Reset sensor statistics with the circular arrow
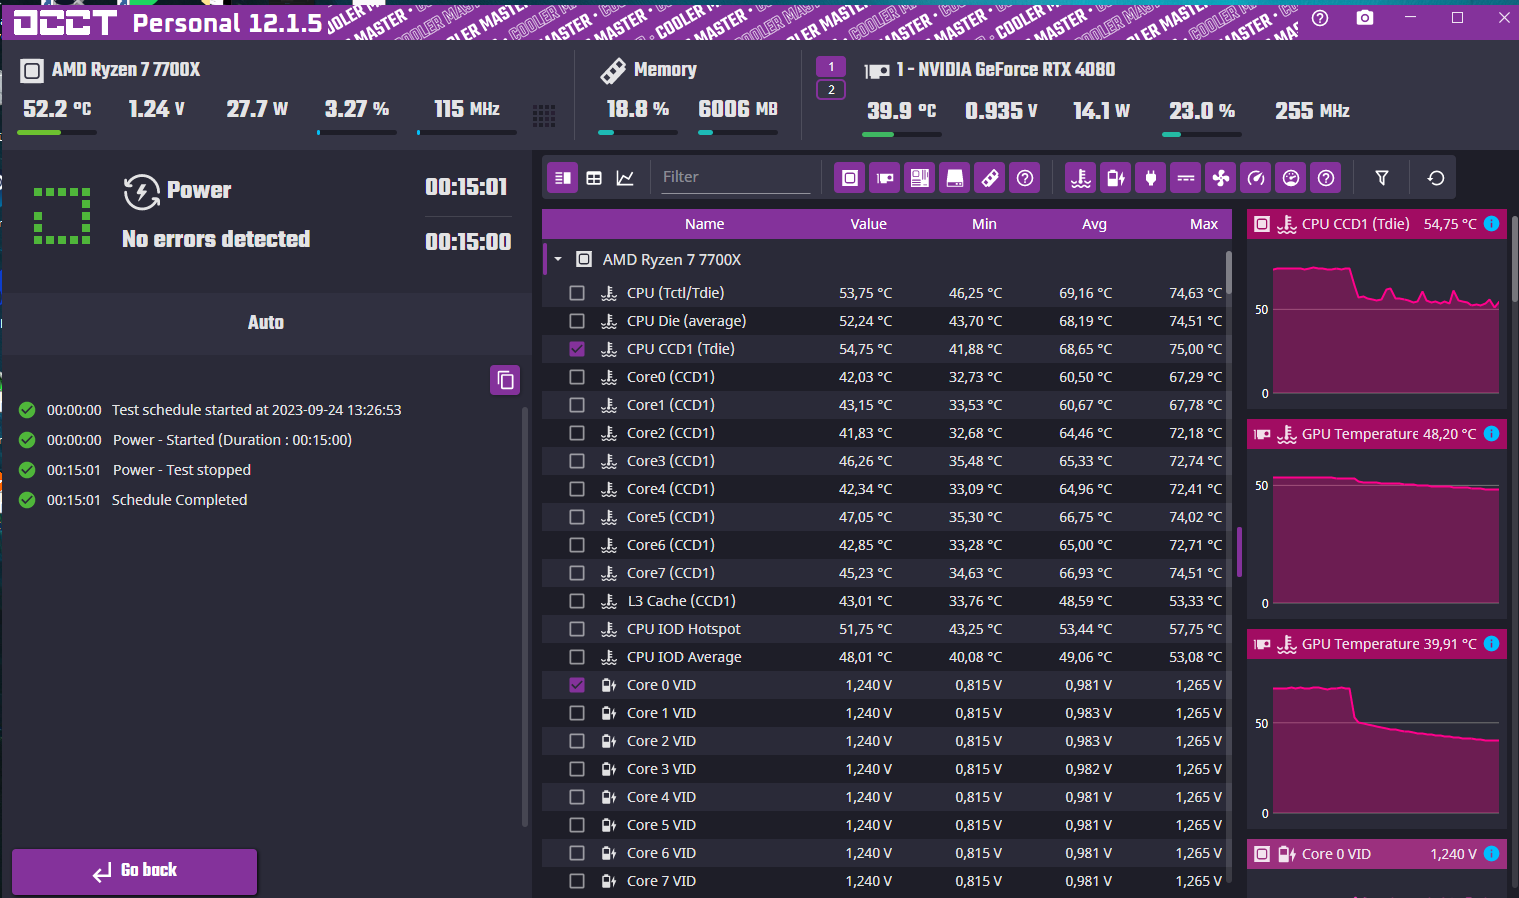This screenshot has height=898, width=1519. pyautogui.click(x=1436, y=178)
